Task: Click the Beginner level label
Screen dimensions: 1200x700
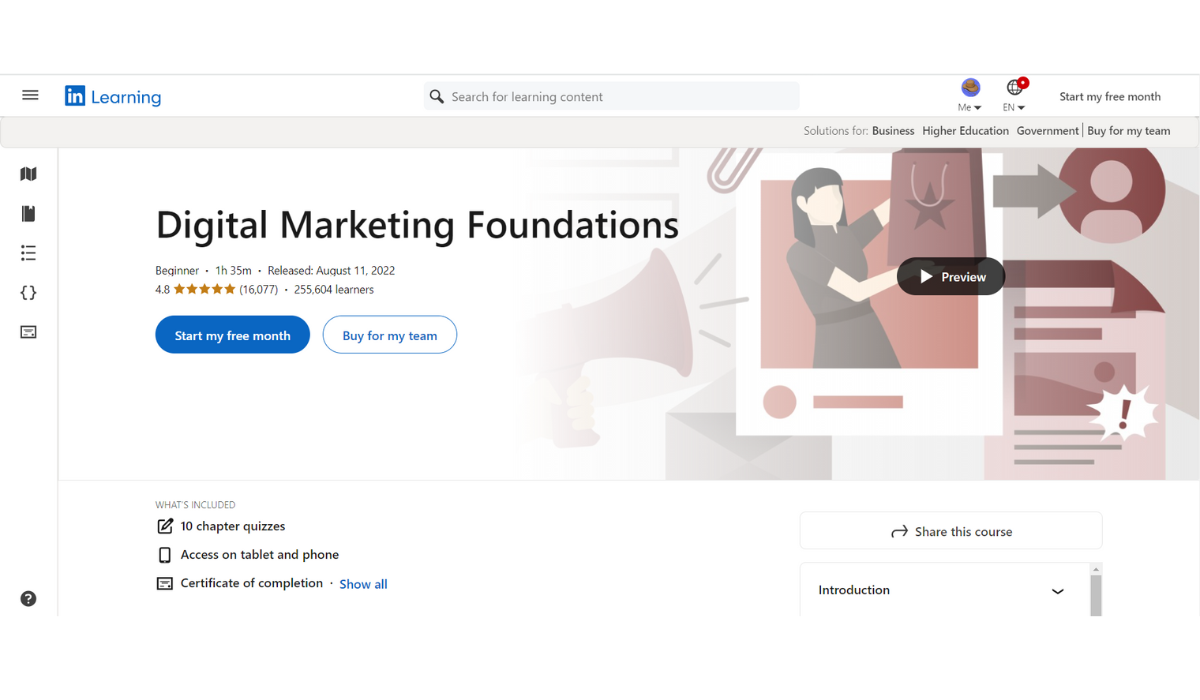Action: click(177, 271)
